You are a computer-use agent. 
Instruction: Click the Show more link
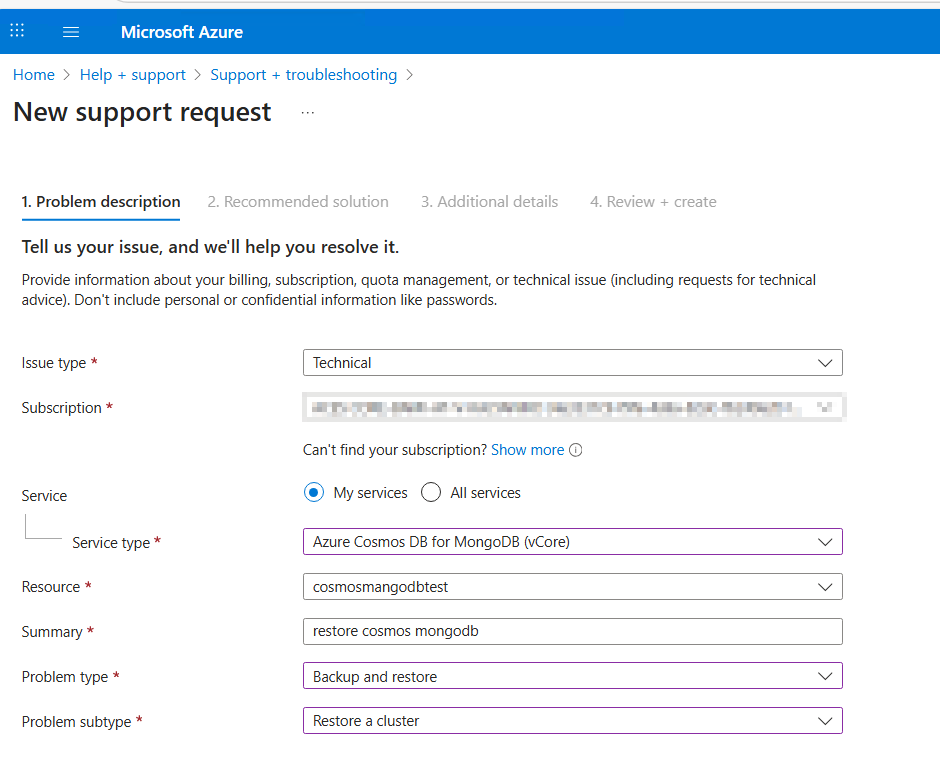(x=527, y=450)
